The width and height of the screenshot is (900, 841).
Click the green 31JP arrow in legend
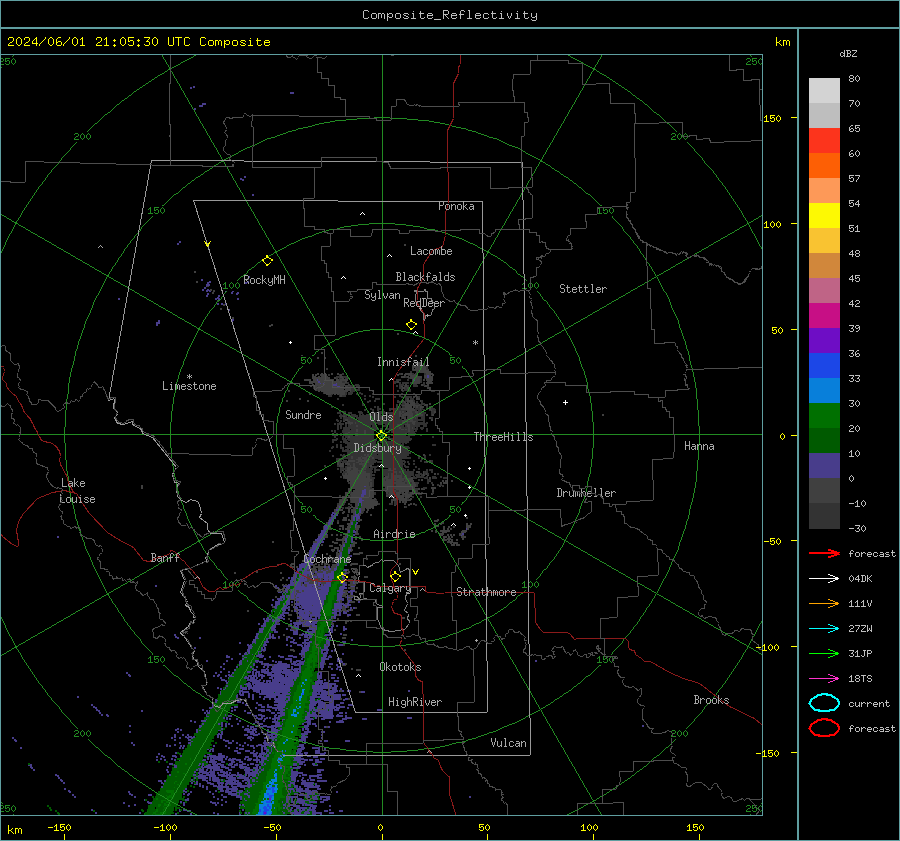pos(824,653)
